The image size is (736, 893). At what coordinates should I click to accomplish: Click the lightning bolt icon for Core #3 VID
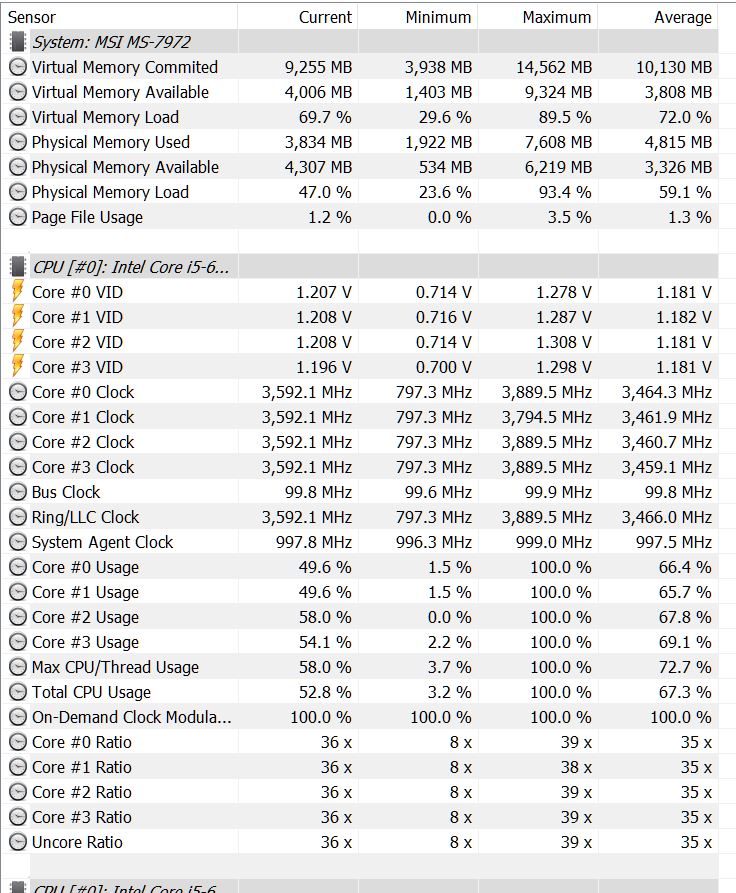pos(18,367)
